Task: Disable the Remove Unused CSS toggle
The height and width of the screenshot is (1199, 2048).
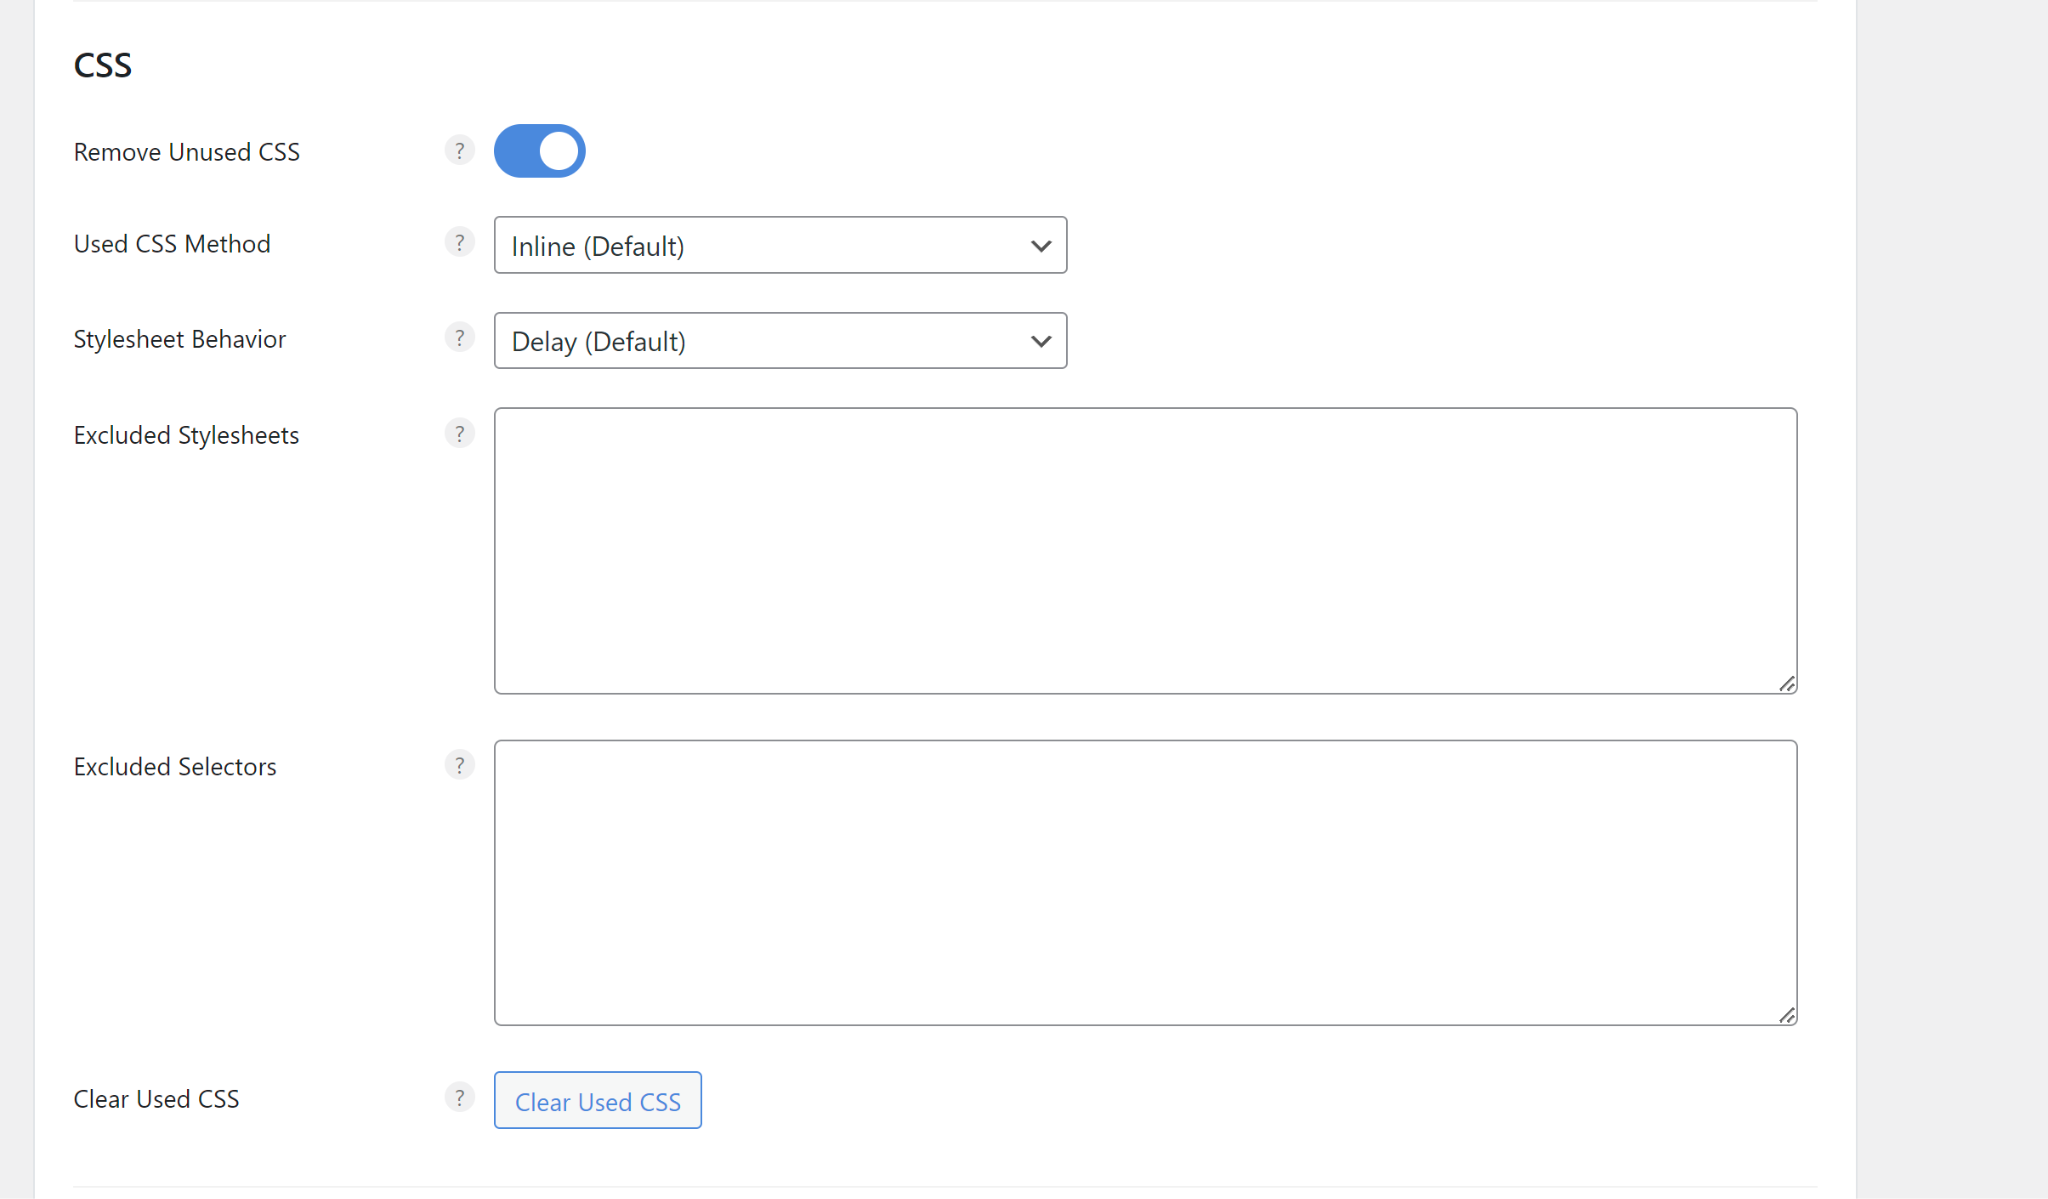Action: [540, 151]
